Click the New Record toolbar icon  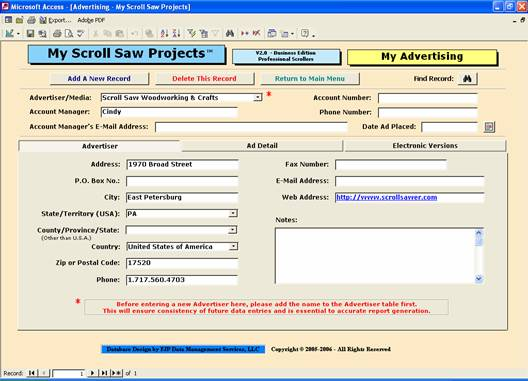[244, 33]
